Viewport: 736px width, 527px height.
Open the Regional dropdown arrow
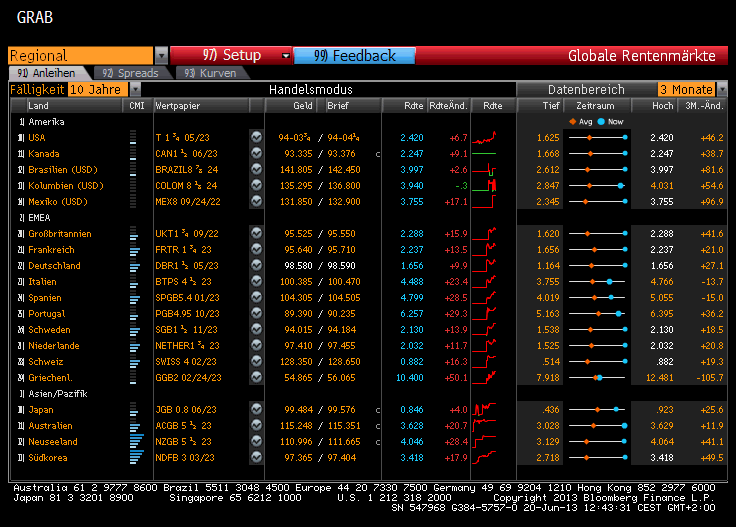tap(161, 55)
